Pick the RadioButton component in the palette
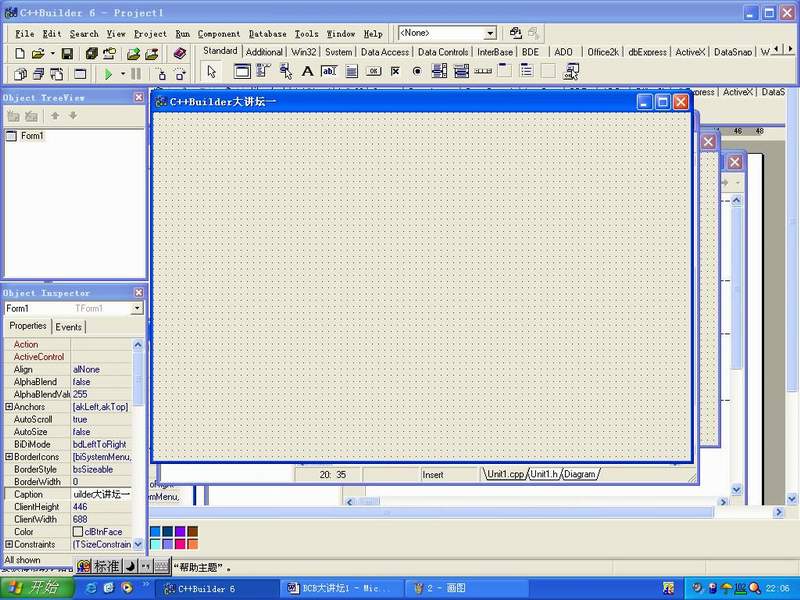The height and width of the screenshot is (600, 800). pyautogui.click(x=417, y=71)
